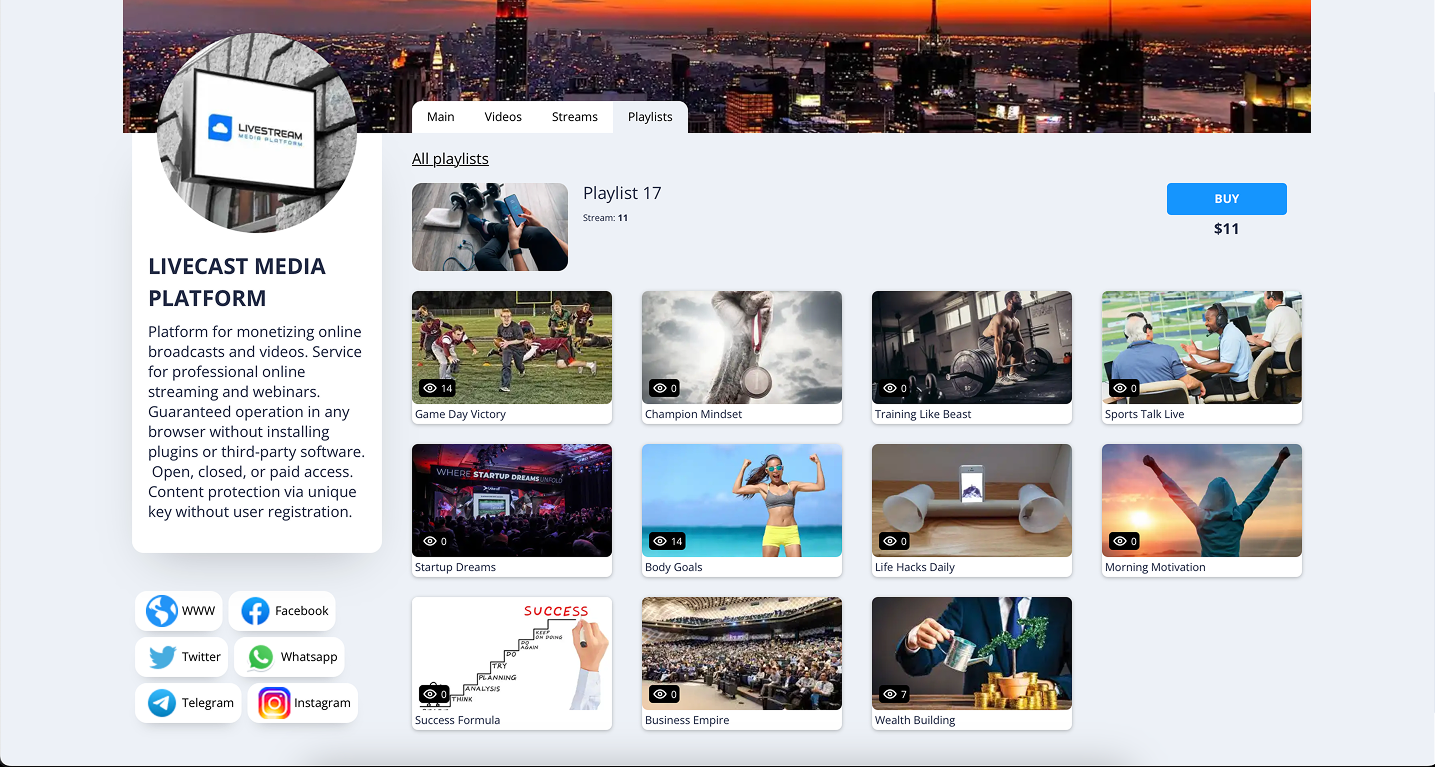
Task: Open the Champion Mindset video
Action: 741,347
